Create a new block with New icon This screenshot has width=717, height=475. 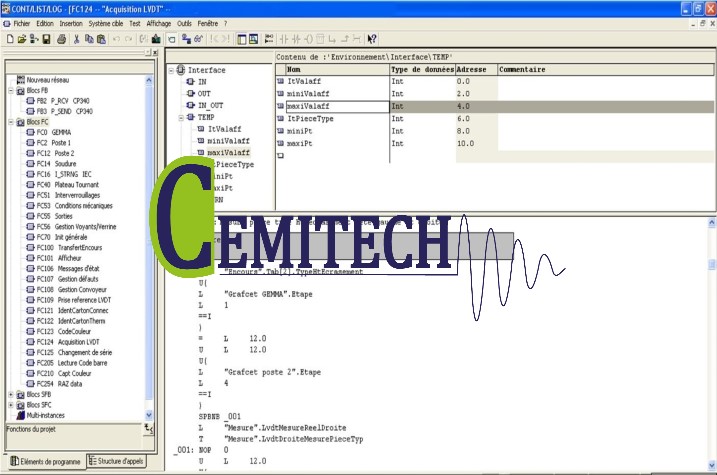[x=10, y=39]
